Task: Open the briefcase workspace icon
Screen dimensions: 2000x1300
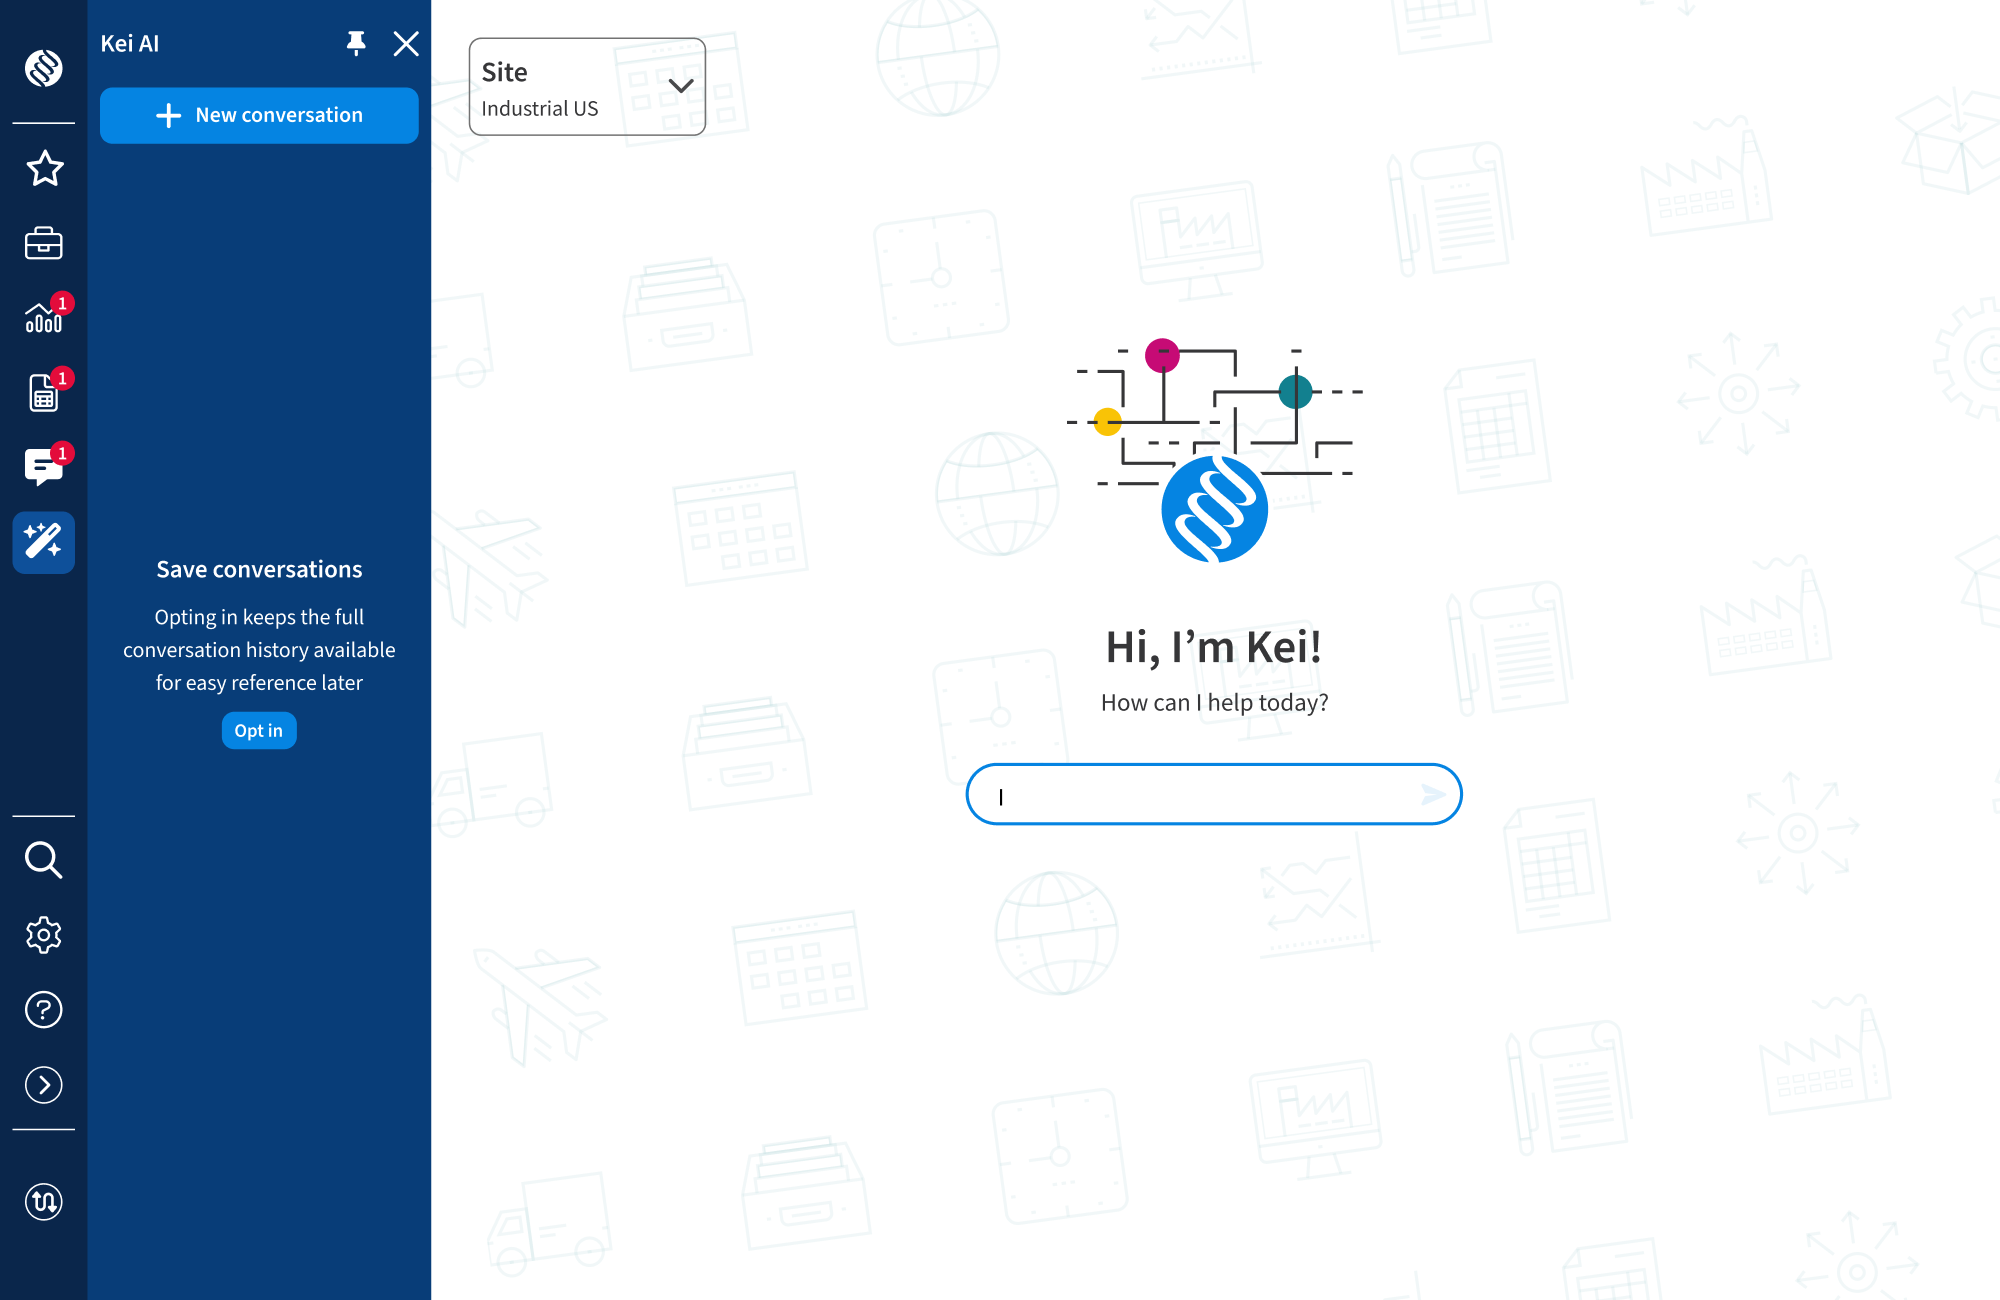Action: point(44,243)
